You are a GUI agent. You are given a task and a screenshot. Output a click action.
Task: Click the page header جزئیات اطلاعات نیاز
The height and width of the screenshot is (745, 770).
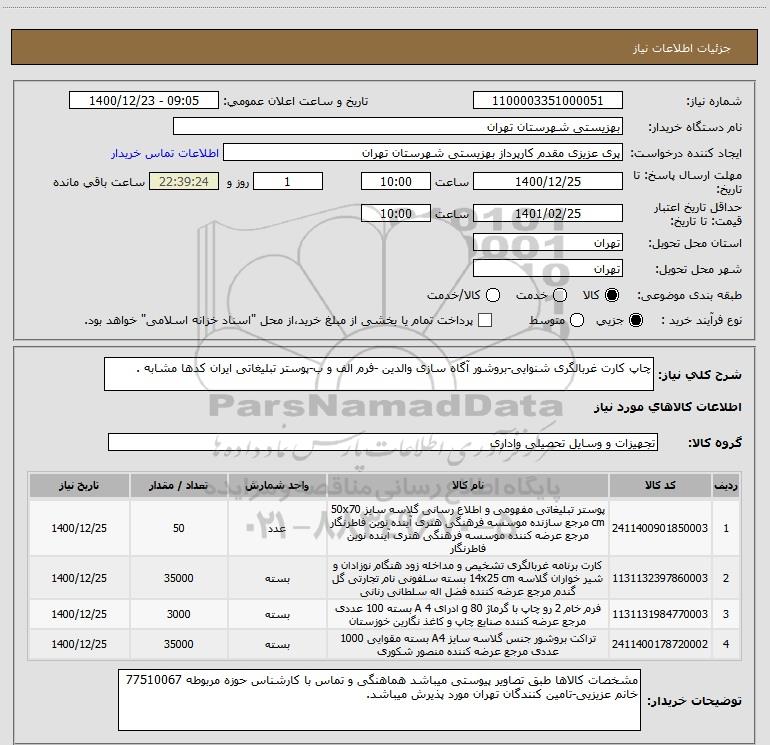click(x=682, y=48)
